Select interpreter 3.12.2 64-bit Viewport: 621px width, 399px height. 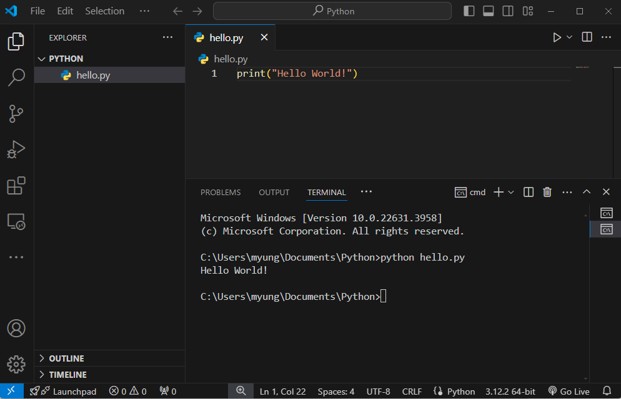[x=510, y=391]
